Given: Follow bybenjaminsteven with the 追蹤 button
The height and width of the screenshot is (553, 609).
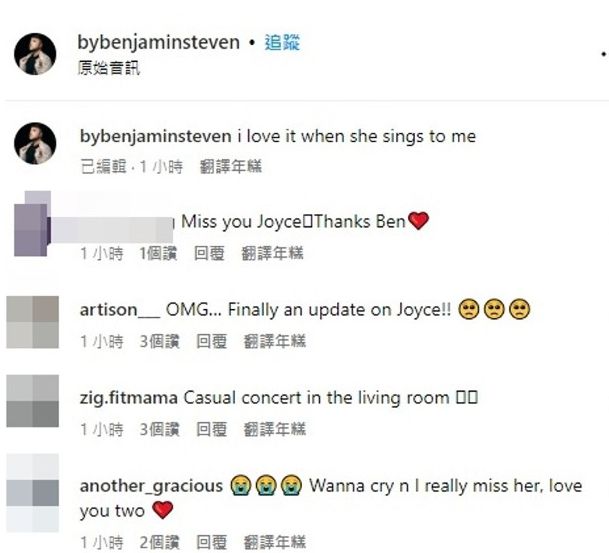Looking at the screenshot, I should pos(282,42).
